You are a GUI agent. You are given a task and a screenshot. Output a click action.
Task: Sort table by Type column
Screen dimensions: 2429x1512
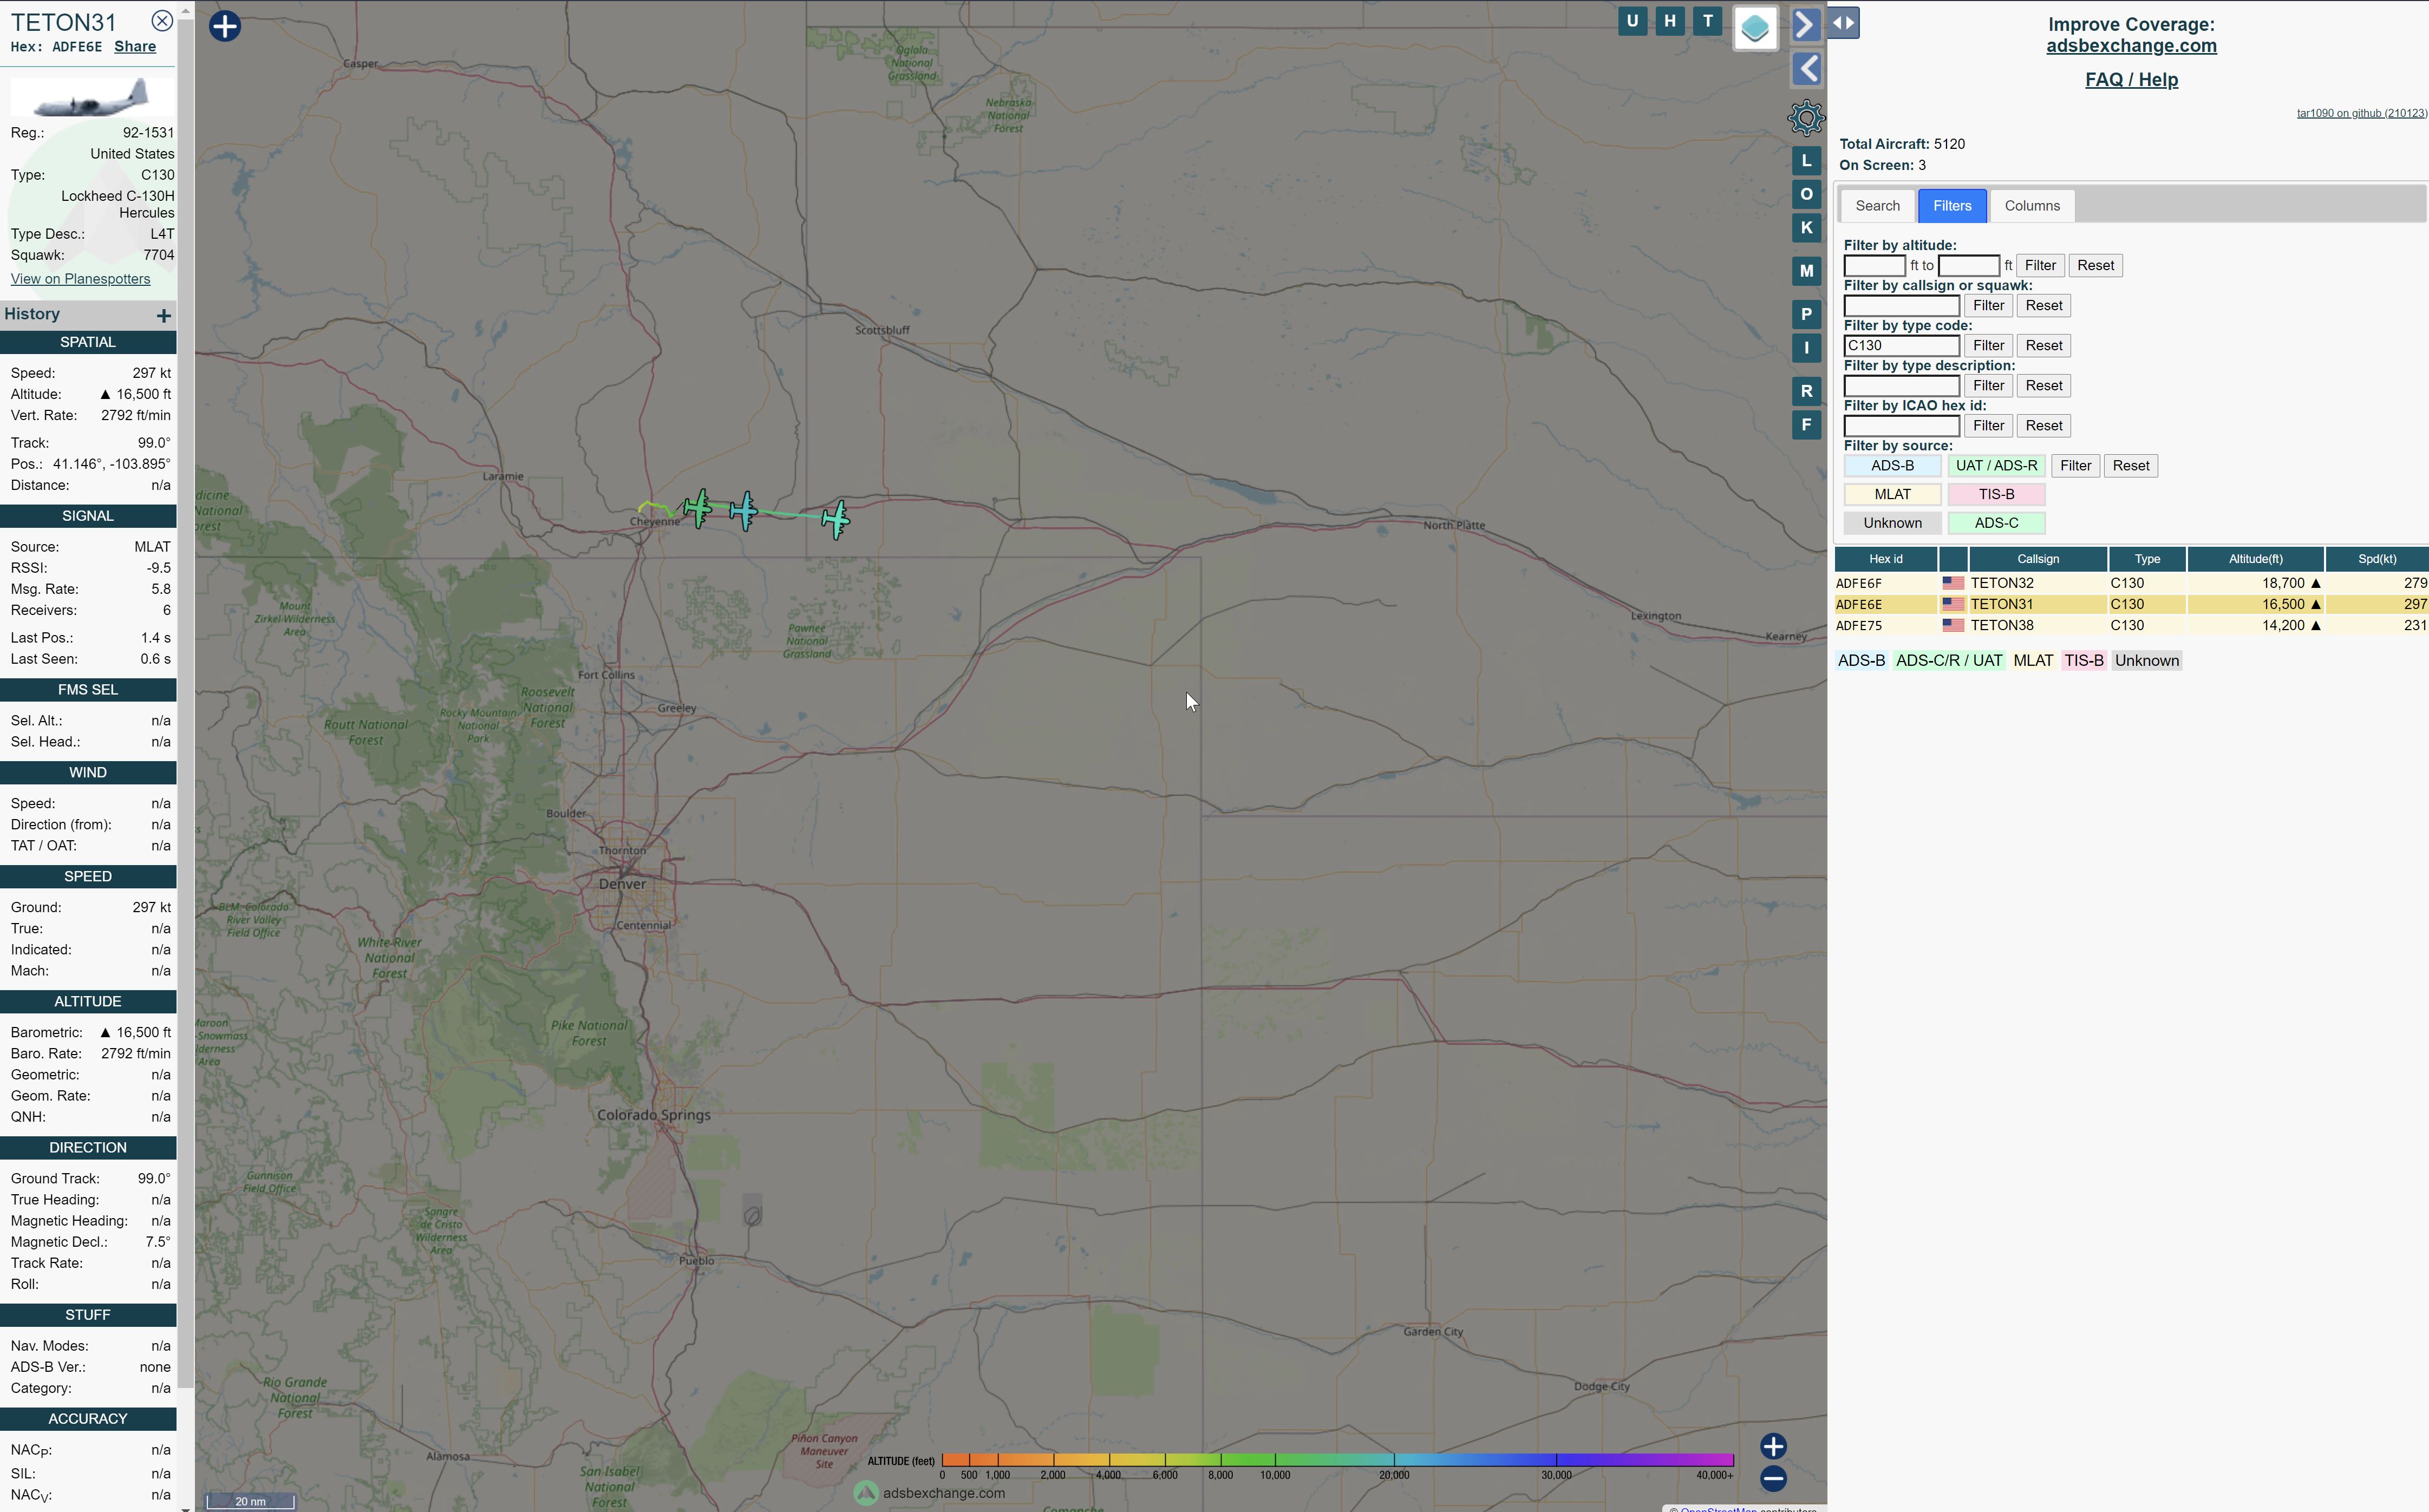[x=2147, y=559]
